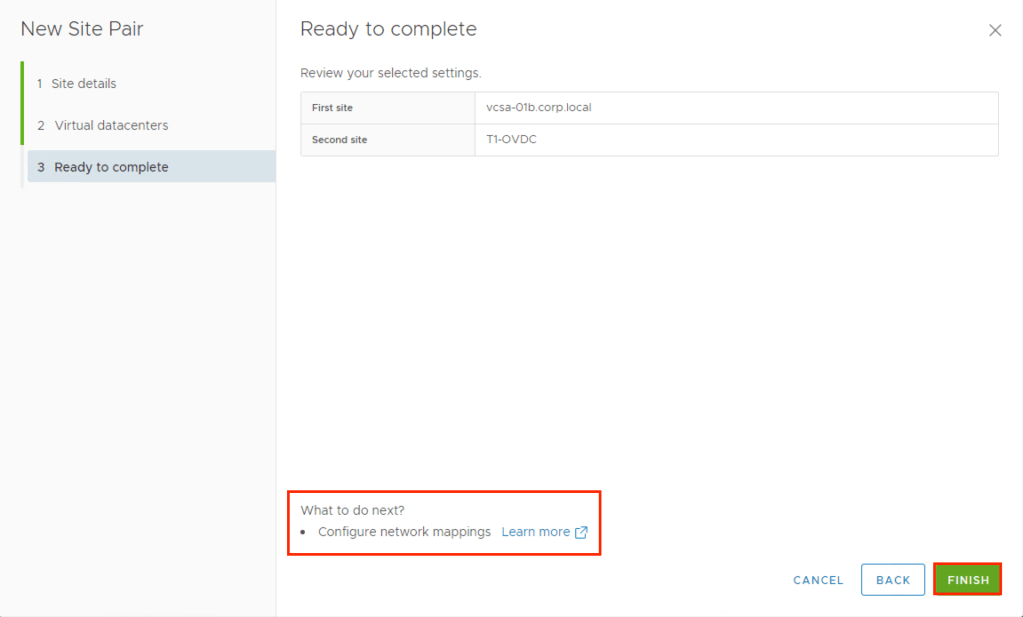This screenshot has height=617, width=1023.
Task: Close the New Site Pair wizard
Action: (994, 30)
